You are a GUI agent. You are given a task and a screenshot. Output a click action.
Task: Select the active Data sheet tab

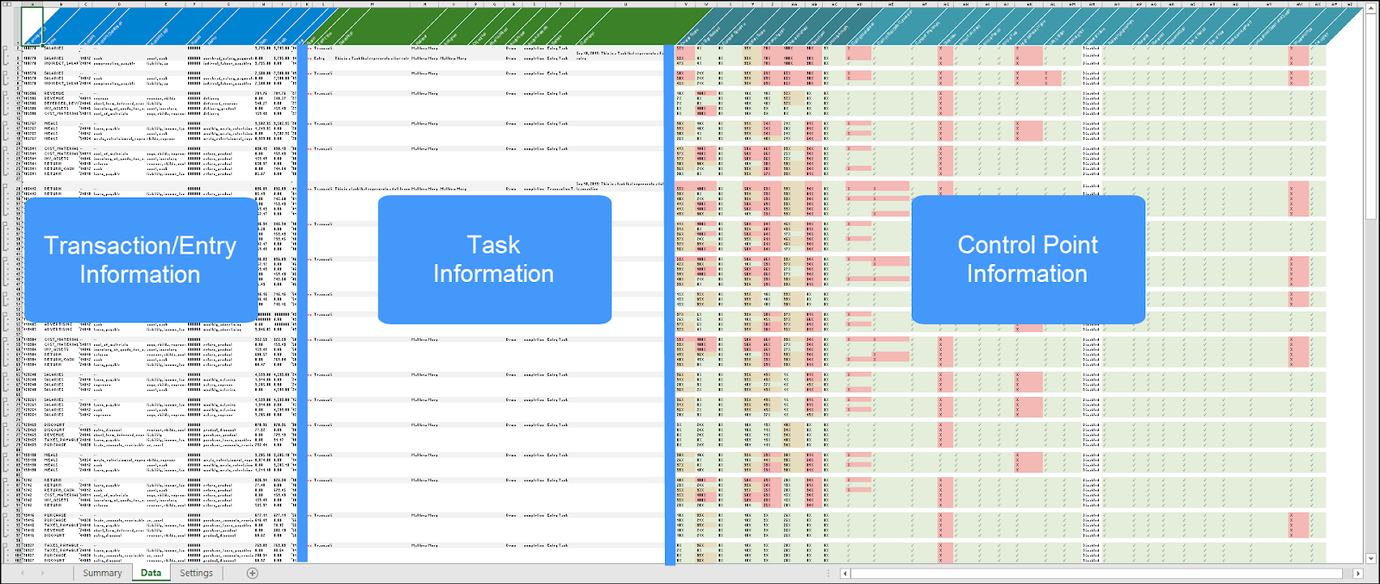pyautogui.click(x=150, y=573)
